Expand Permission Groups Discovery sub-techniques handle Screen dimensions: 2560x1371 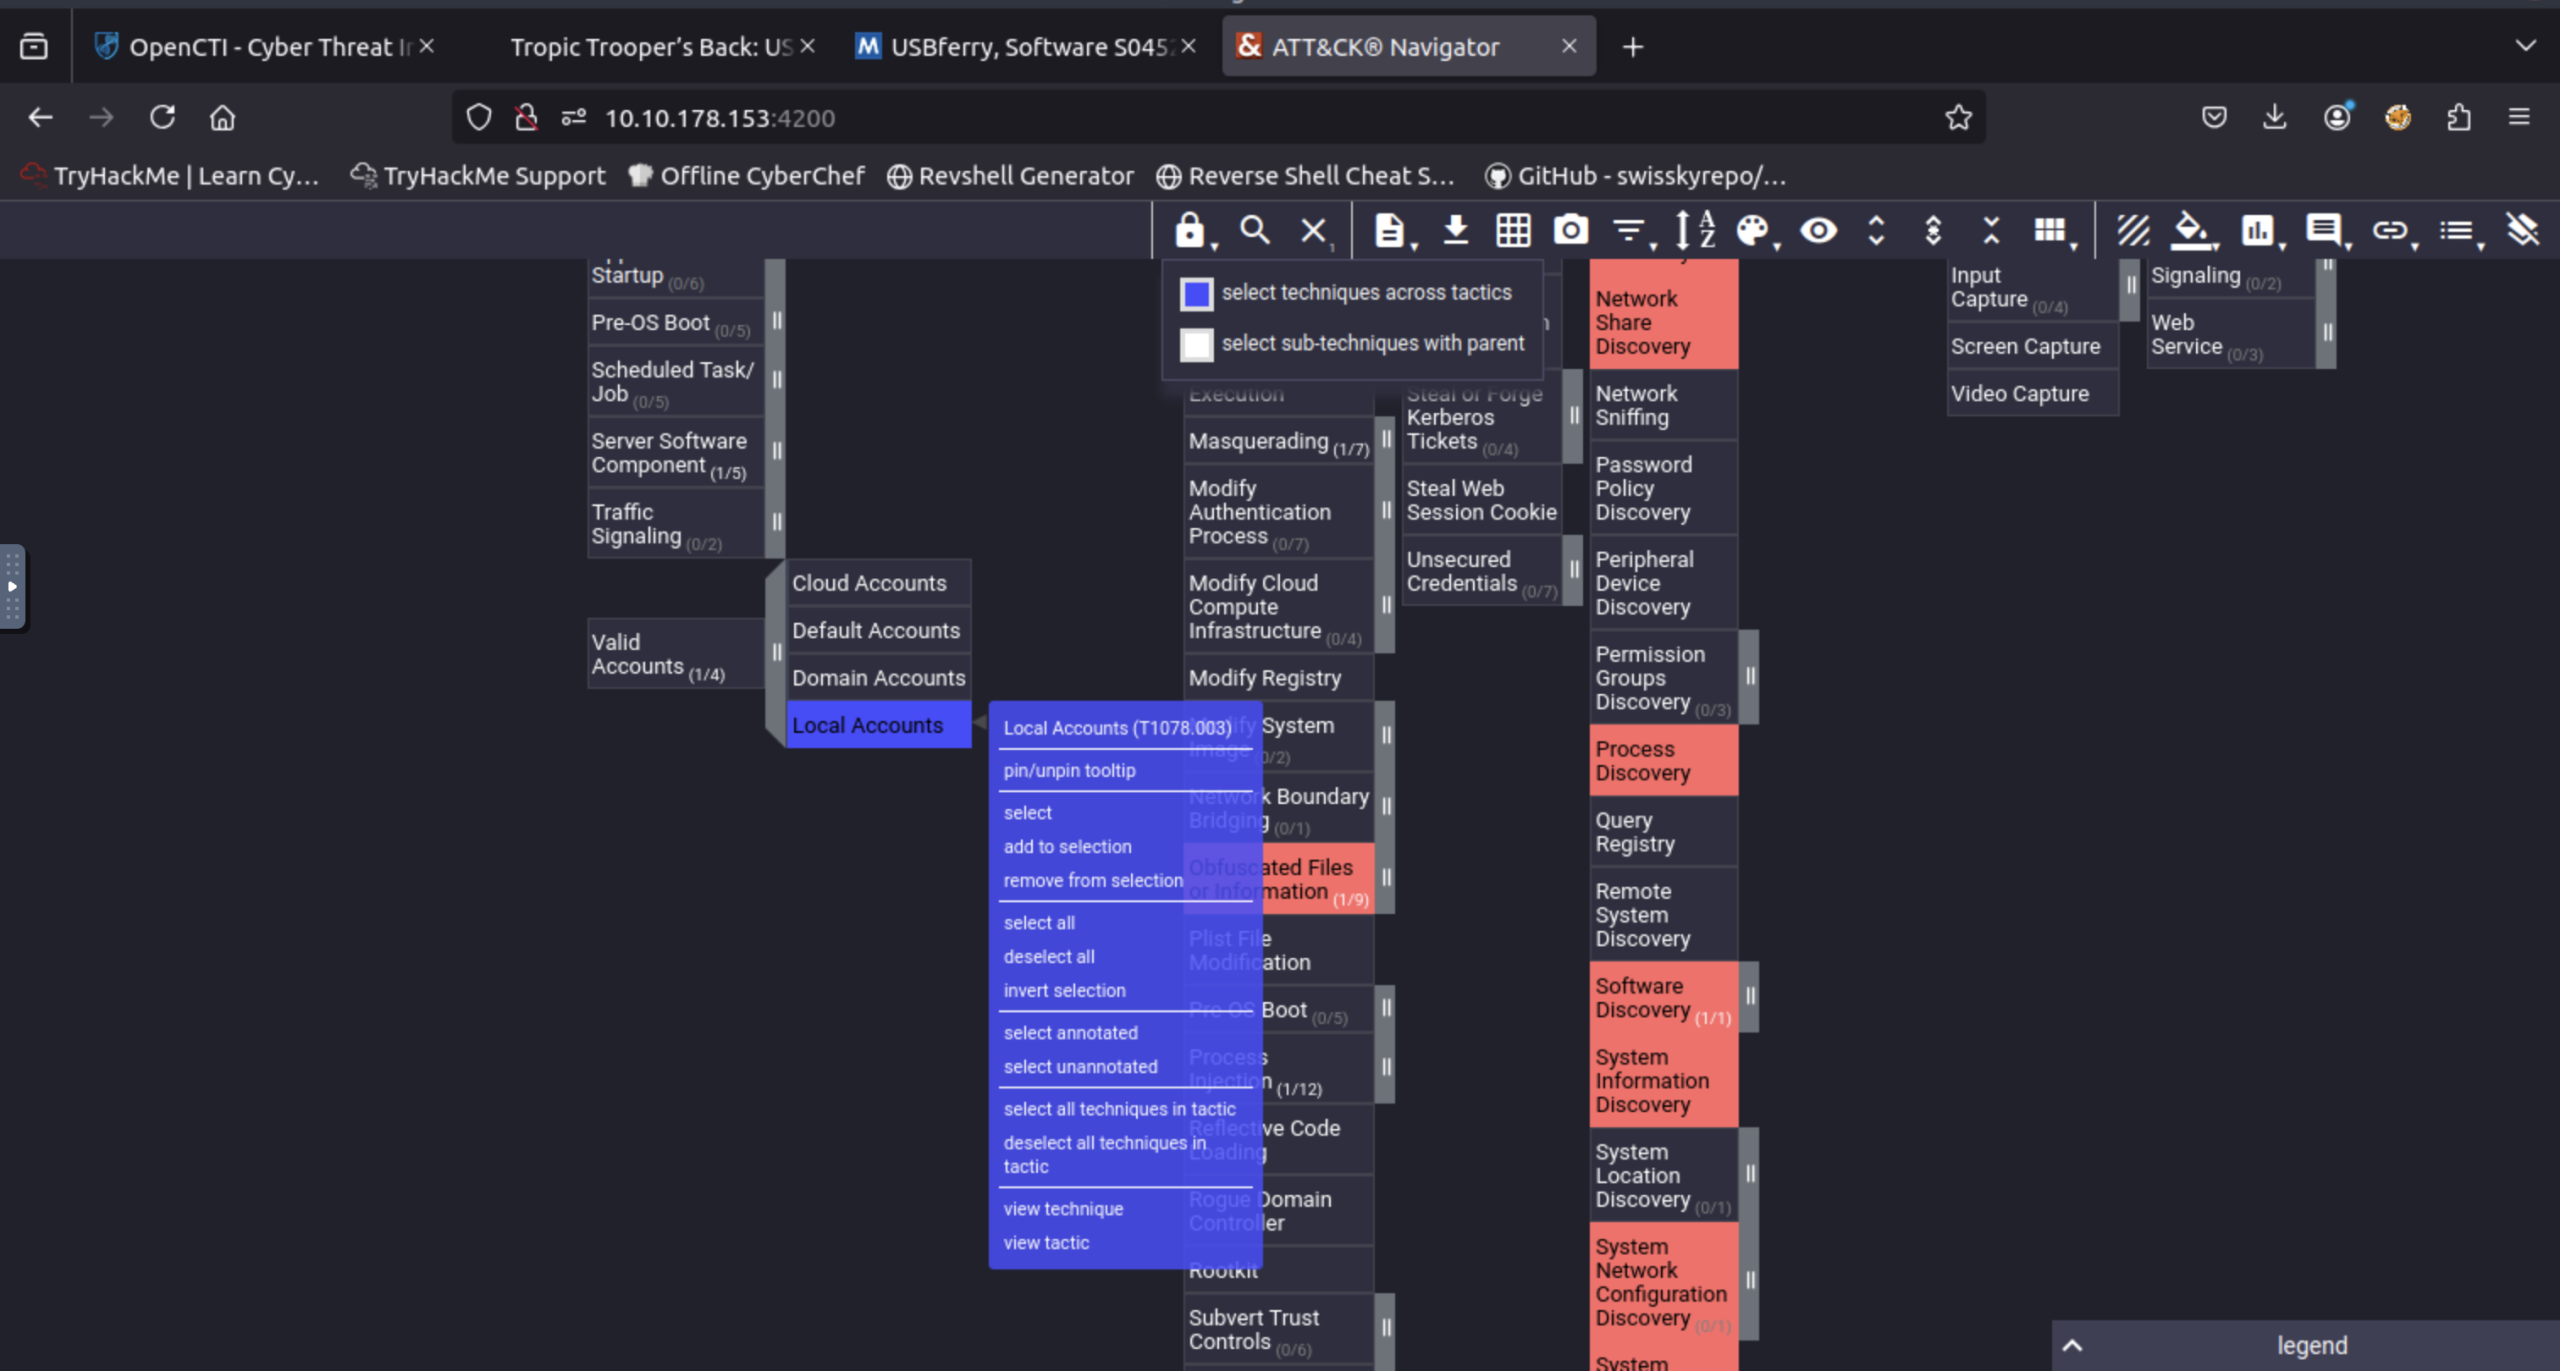click(x=1750, y=676)
